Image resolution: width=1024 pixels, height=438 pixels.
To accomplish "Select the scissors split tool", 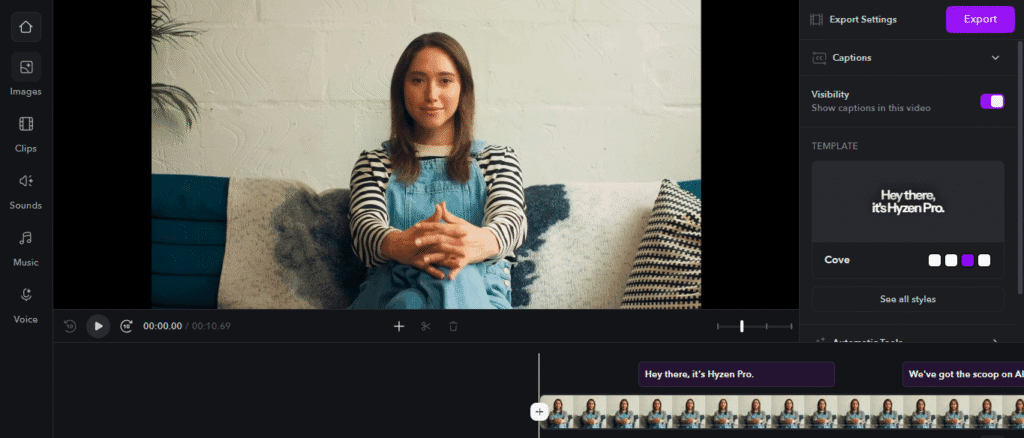I will (x=426, y=326).
